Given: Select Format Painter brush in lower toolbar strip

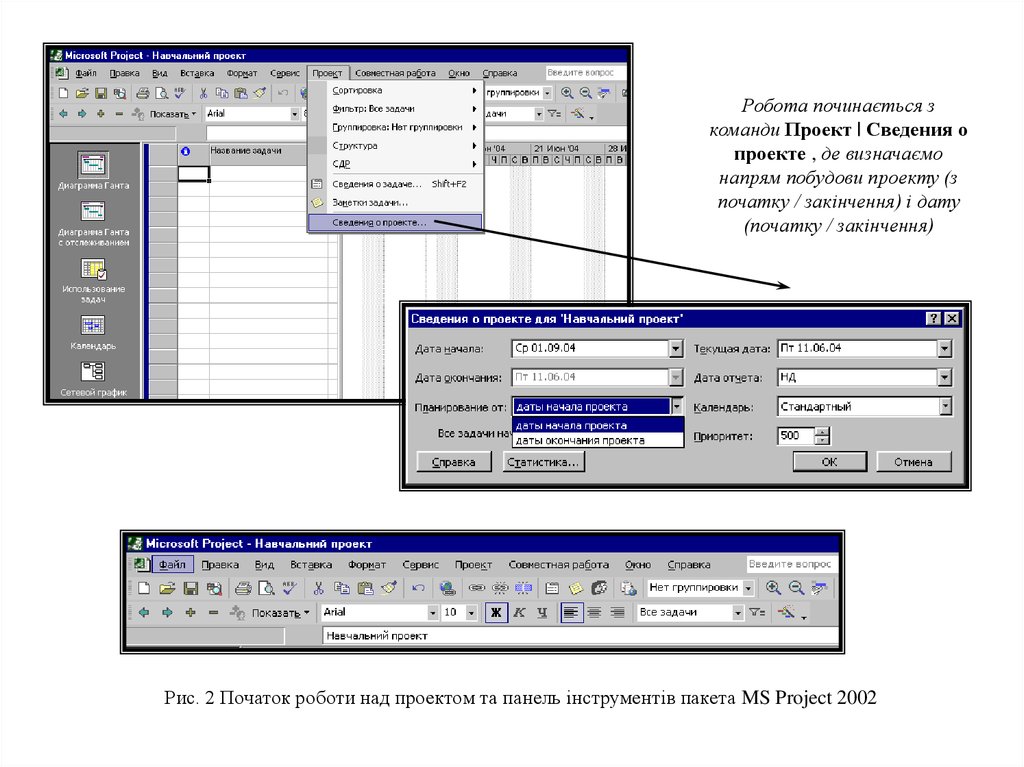Looking at the screenshot, I should click(389, 588).
